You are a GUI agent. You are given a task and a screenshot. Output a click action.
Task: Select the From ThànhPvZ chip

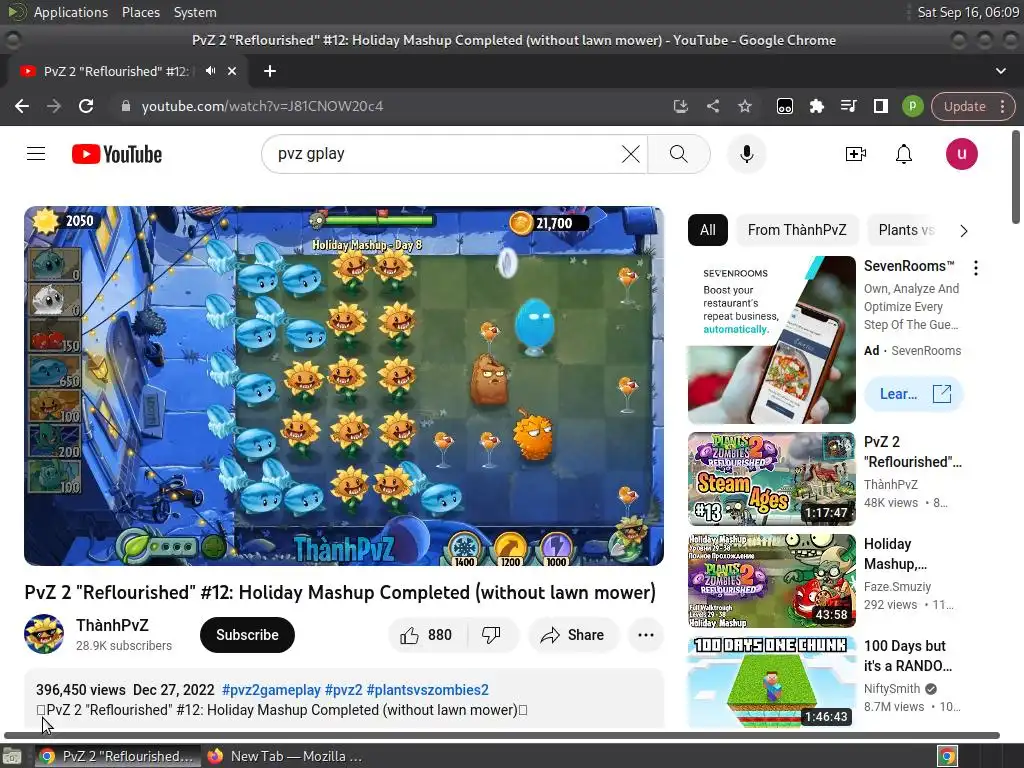point(797,230)
